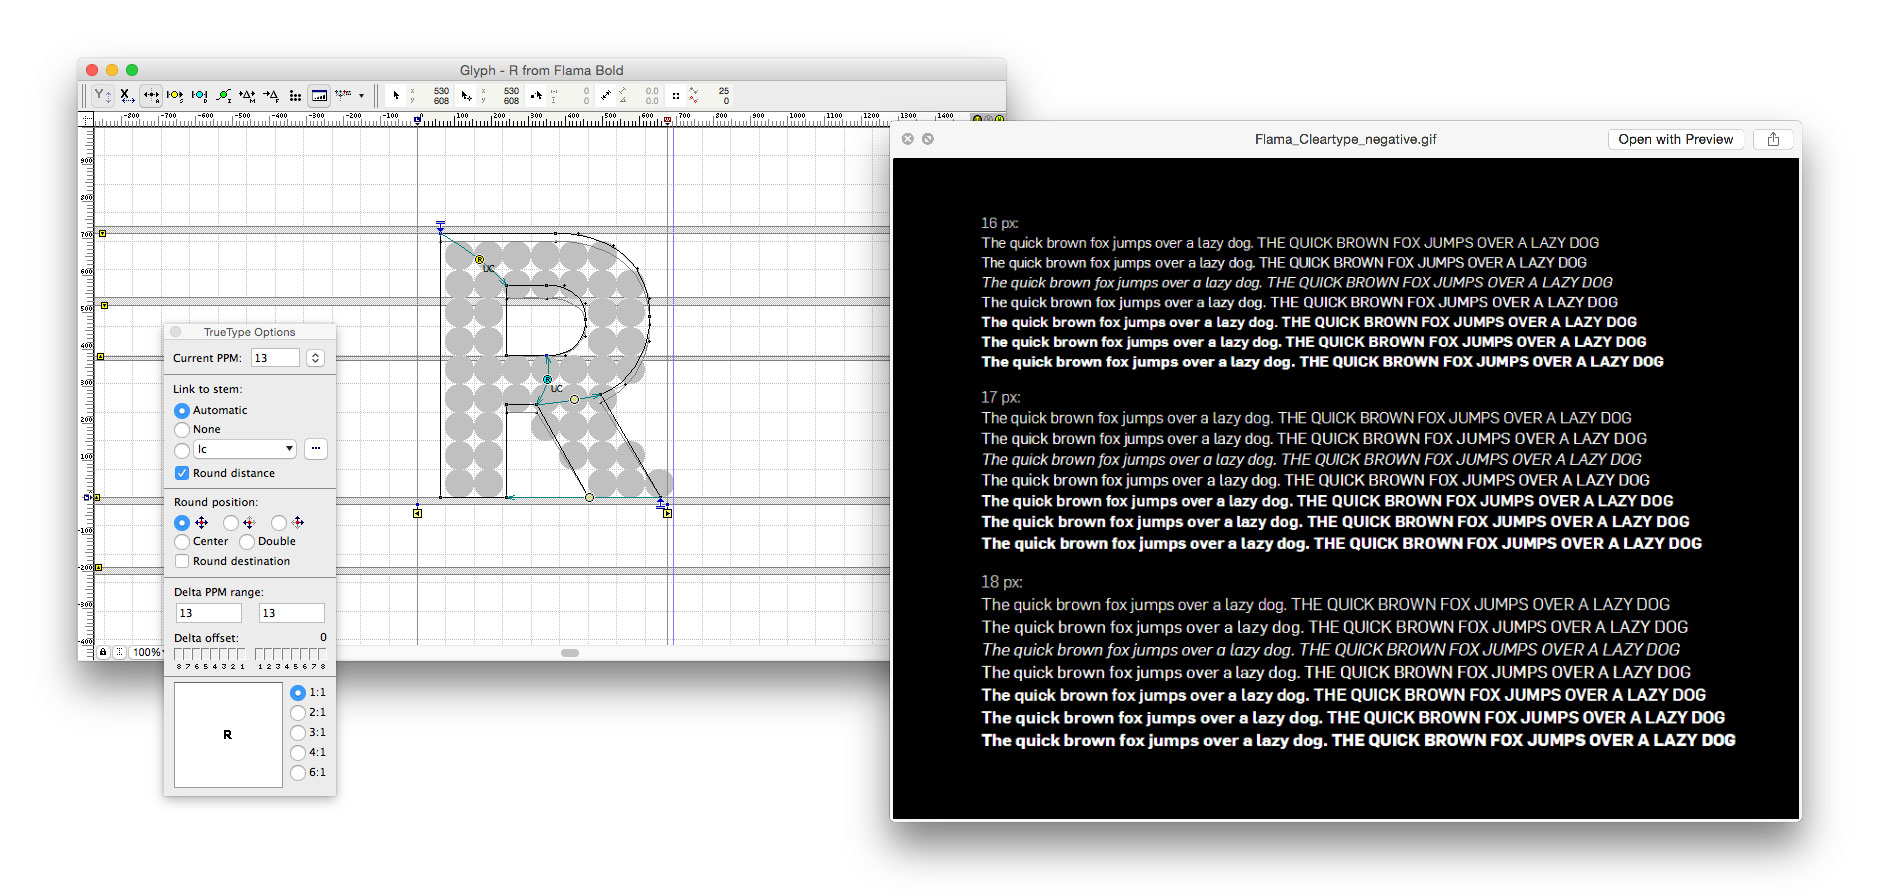Close the Flama_Cleartype_negative.gif preview

908,139
